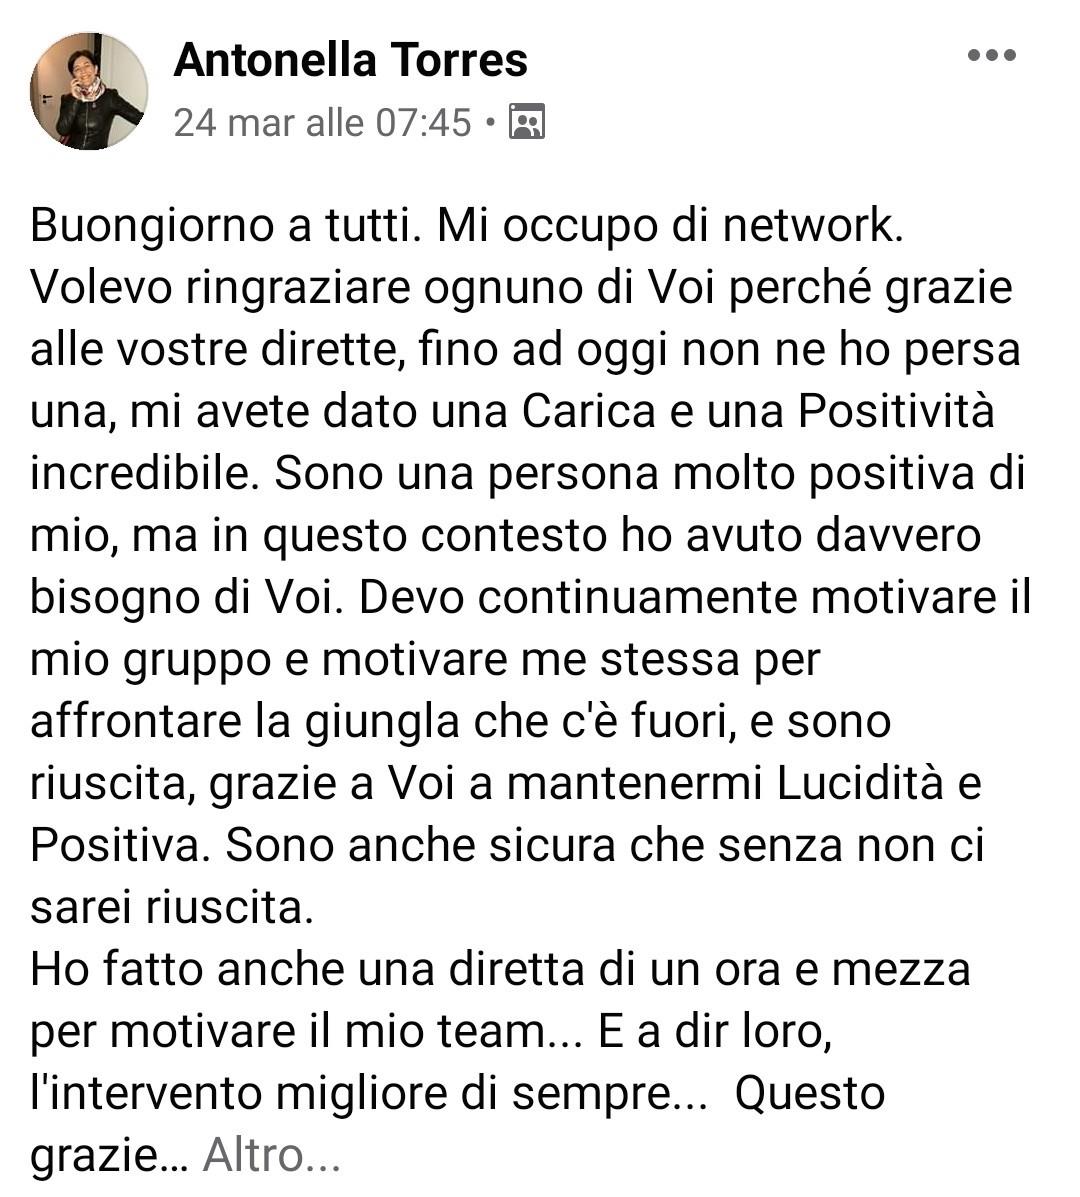
Task: Tap the words 'Carica e una Positività'
Action: click(x=759, y=411)
